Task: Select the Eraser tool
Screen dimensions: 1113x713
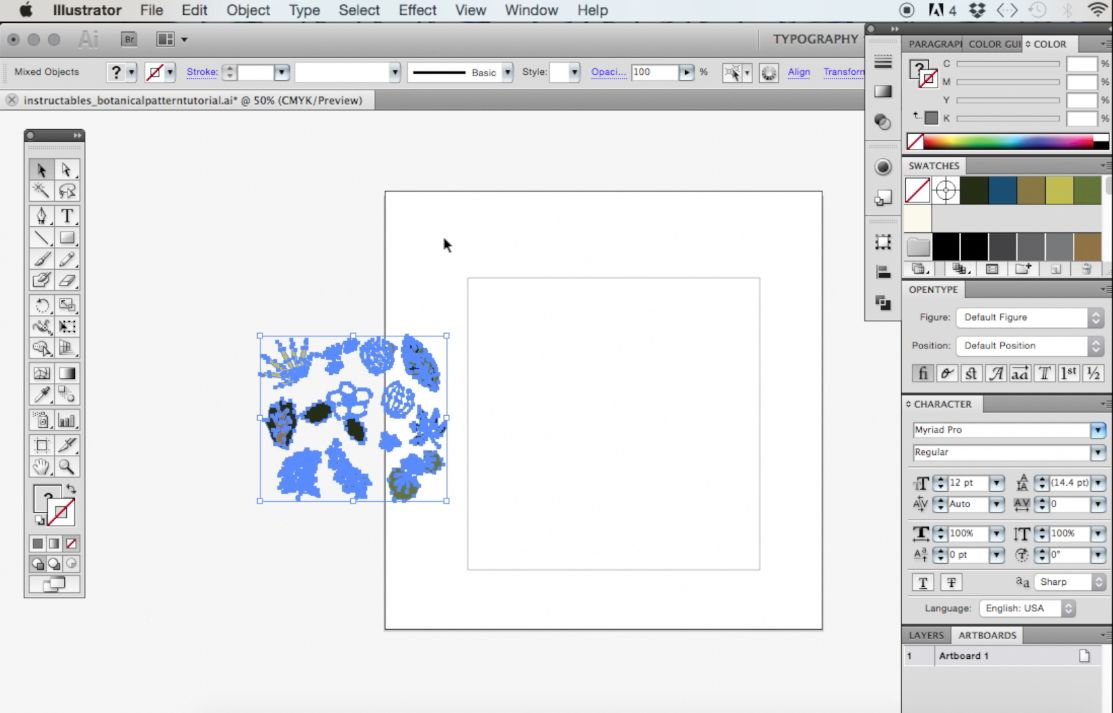Action: tap(67, 280)
